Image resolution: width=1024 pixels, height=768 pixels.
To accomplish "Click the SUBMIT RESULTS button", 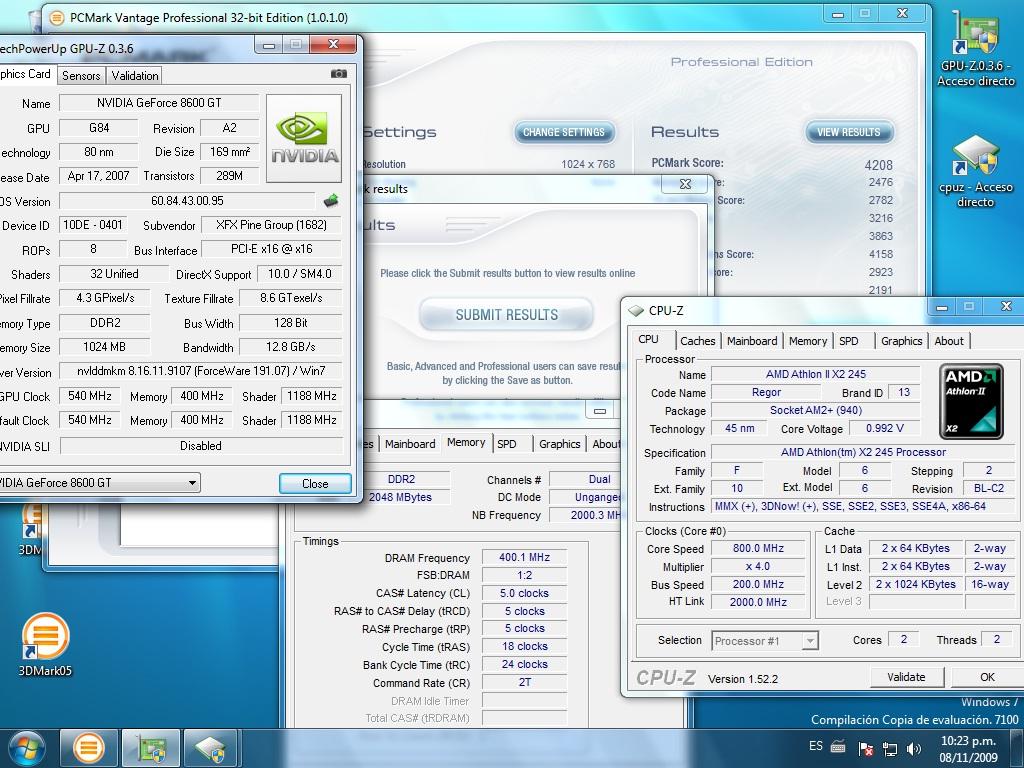I will (506, 315).
